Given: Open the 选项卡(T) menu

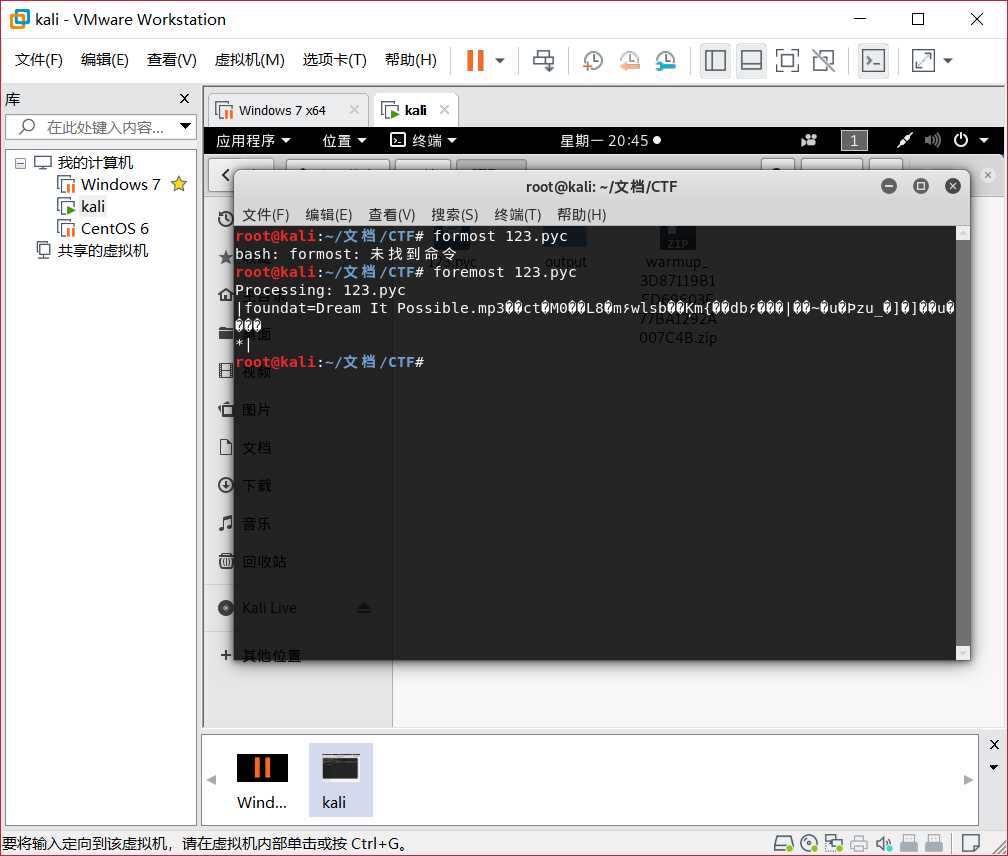Looking at the screenshot, I should point(334,60).
